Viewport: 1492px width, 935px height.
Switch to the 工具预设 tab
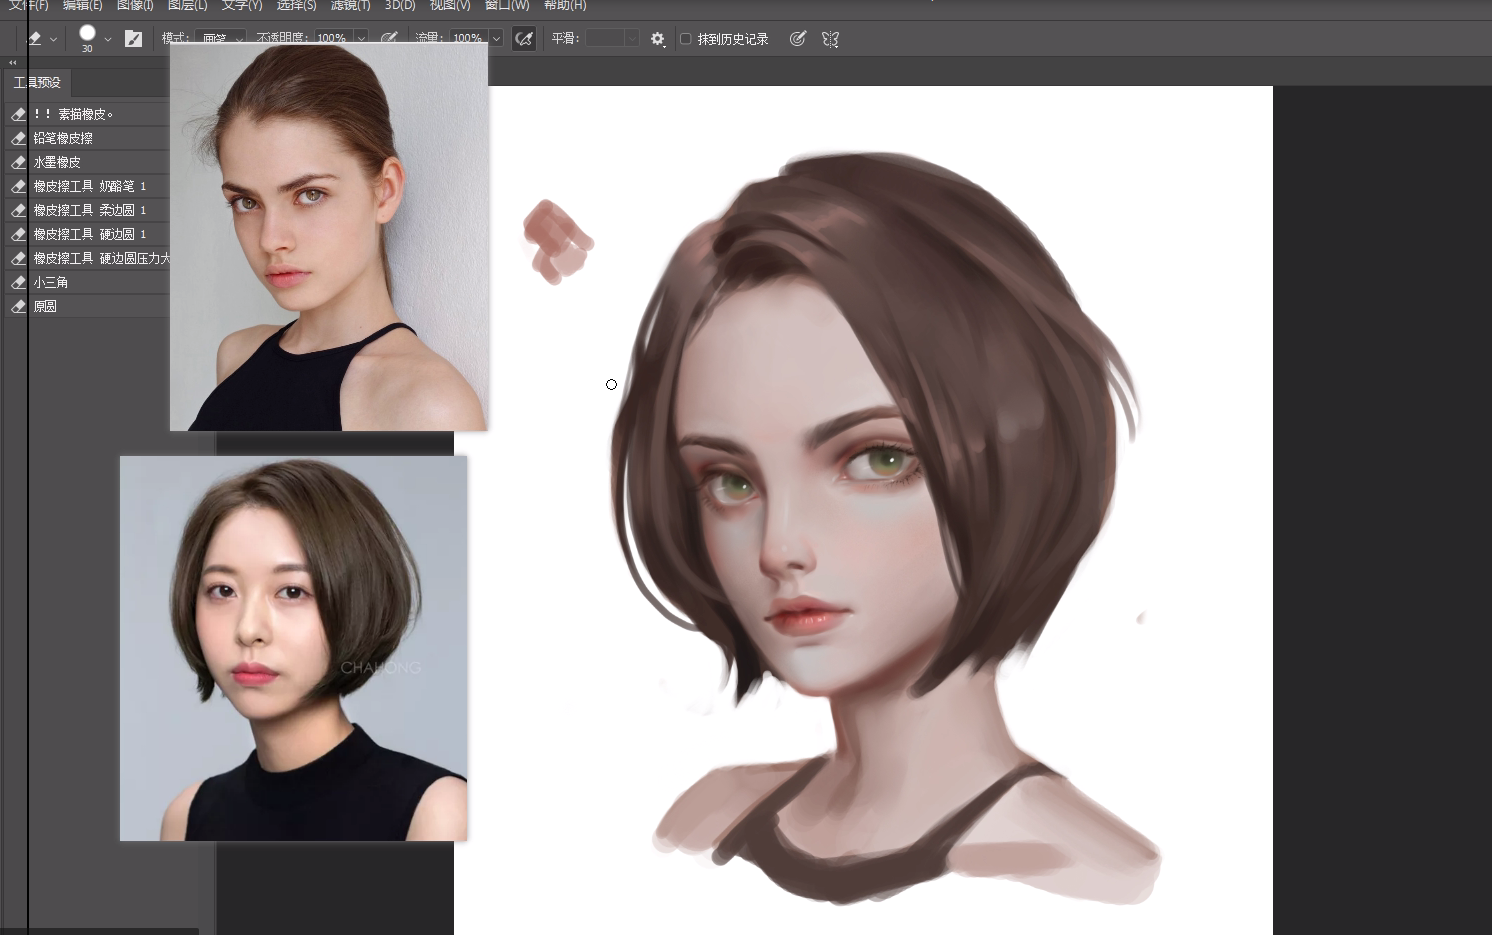[x=37, y=82]
